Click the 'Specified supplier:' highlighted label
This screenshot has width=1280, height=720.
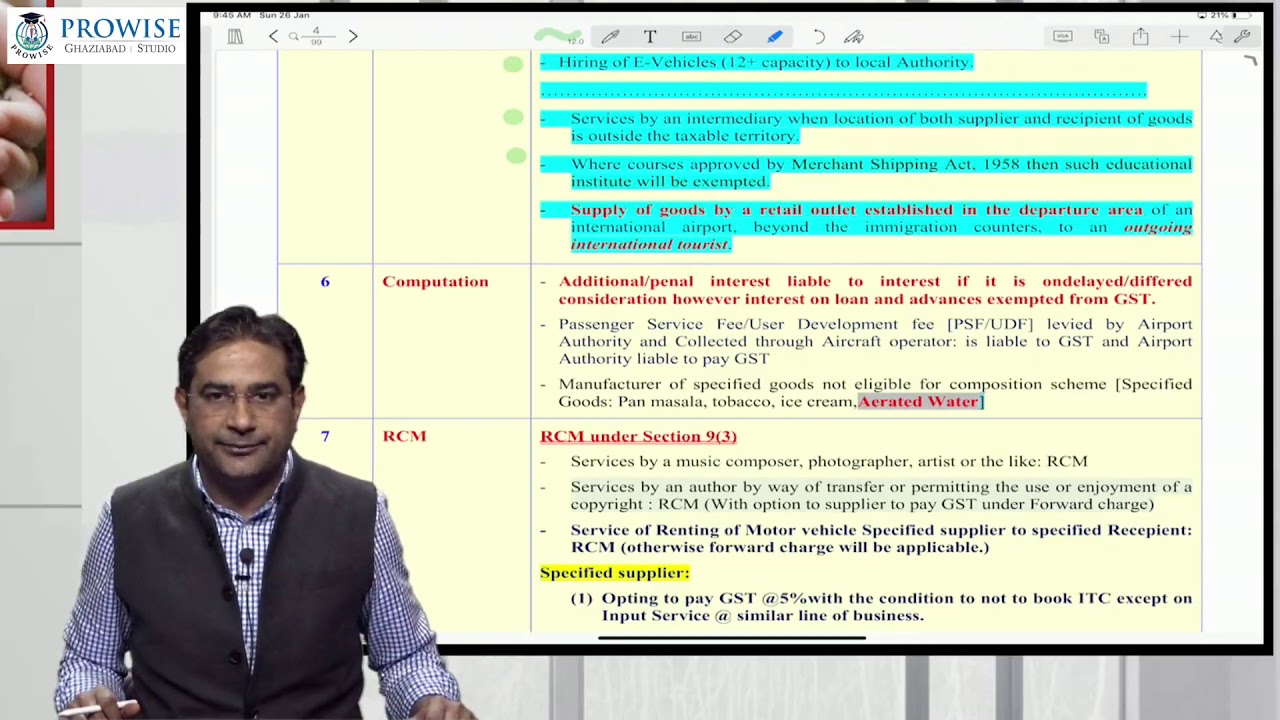tap(615, 573)
